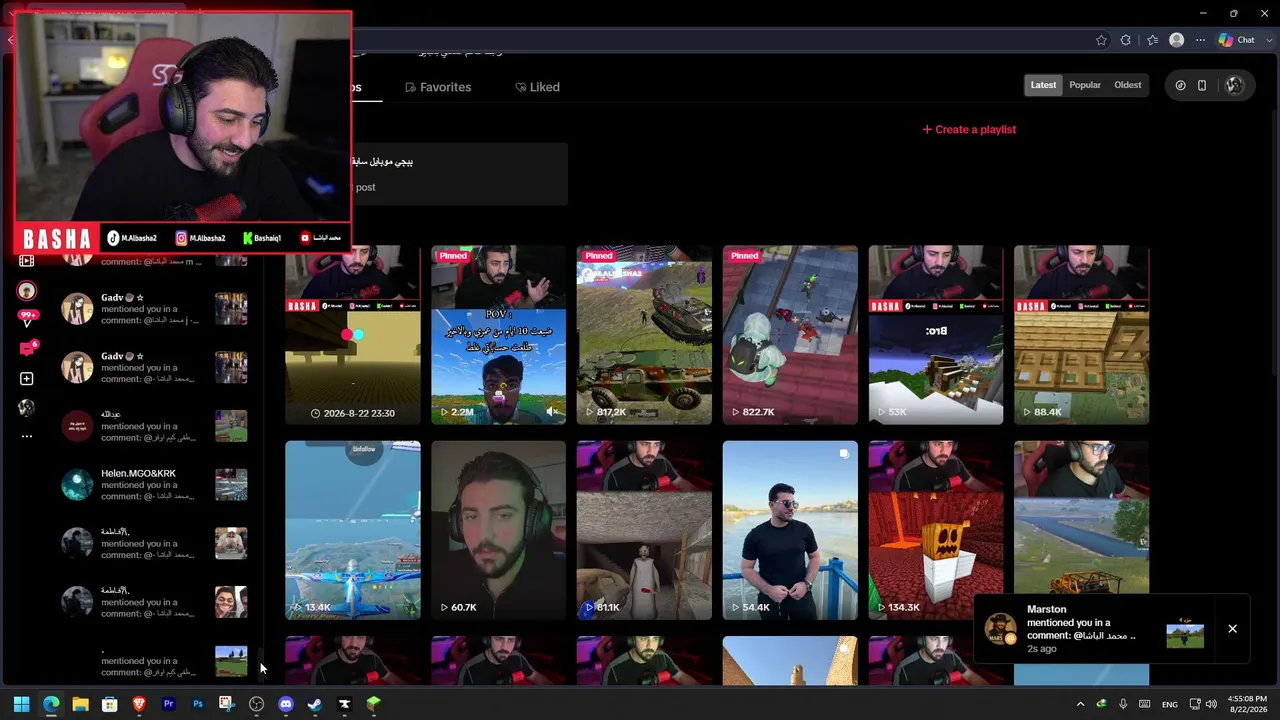
Task: Open video thumbnail in Marston notification popup
Action: click(1185, 633)
